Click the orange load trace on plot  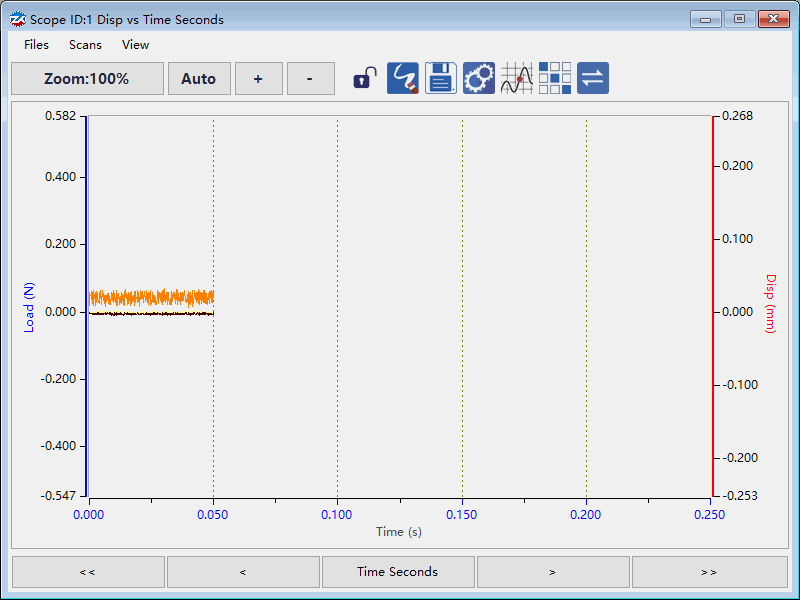click(x=150, y=298)
